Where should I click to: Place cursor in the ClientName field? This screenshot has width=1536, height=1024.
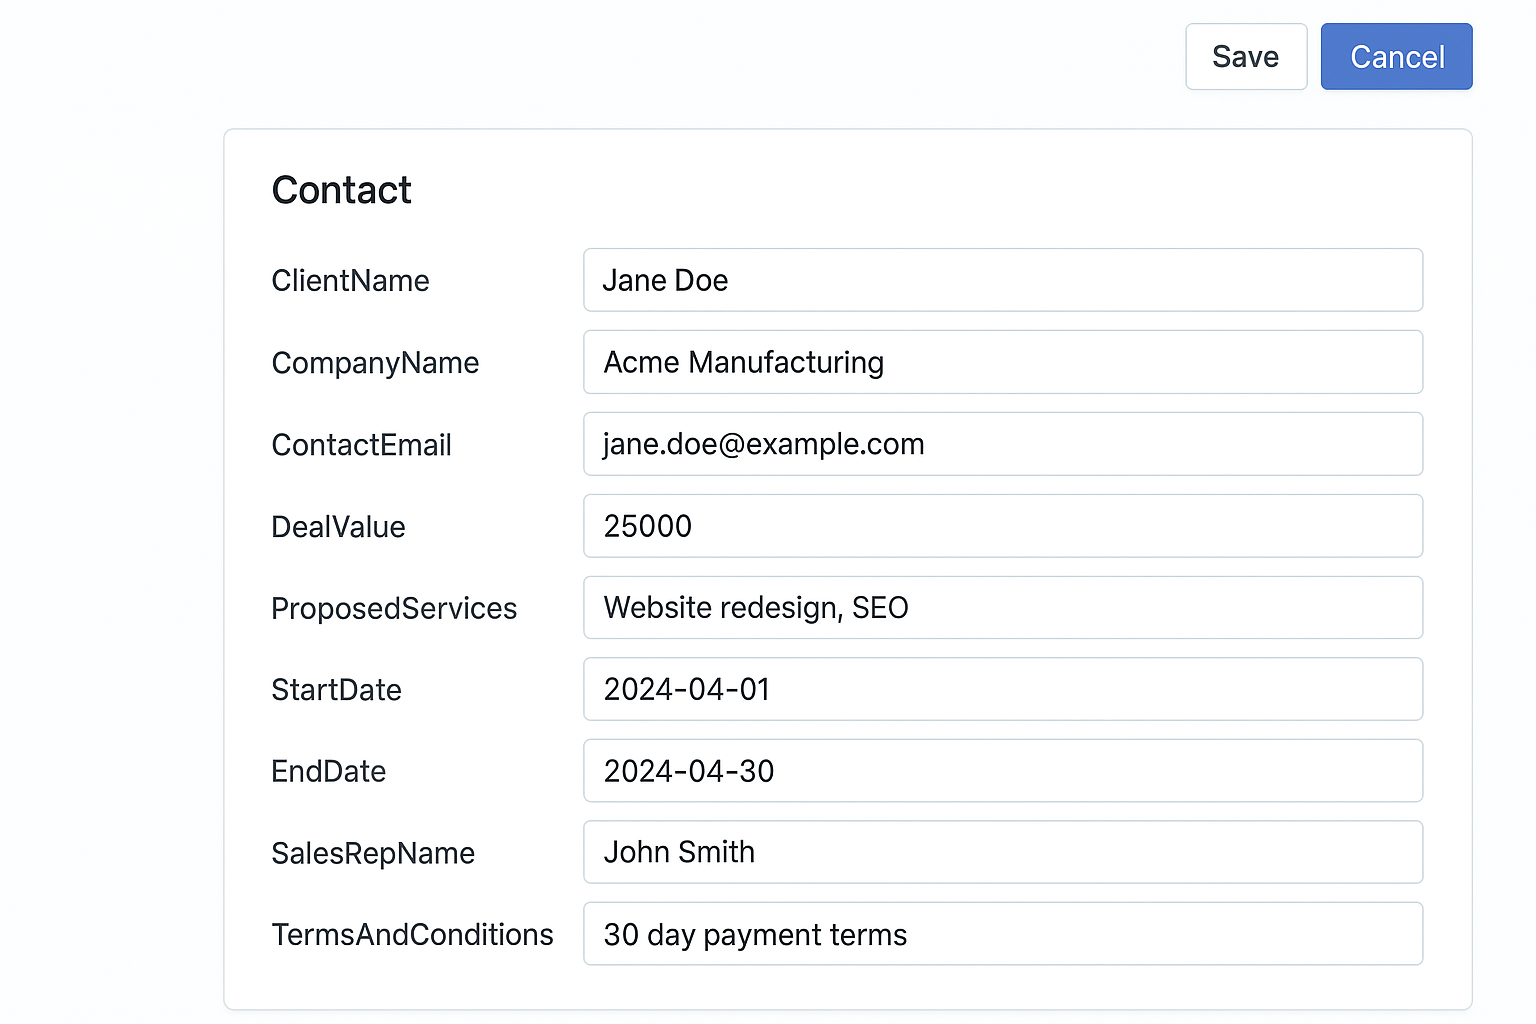(1002, 280)
